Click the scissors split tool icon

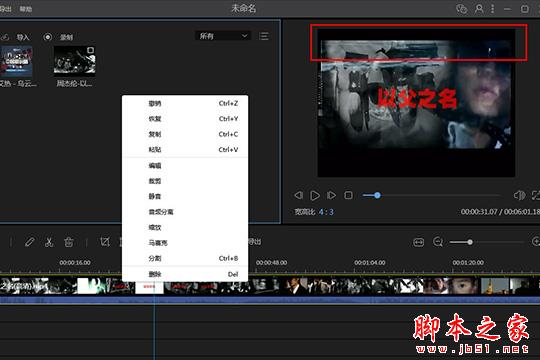(49, 242)
